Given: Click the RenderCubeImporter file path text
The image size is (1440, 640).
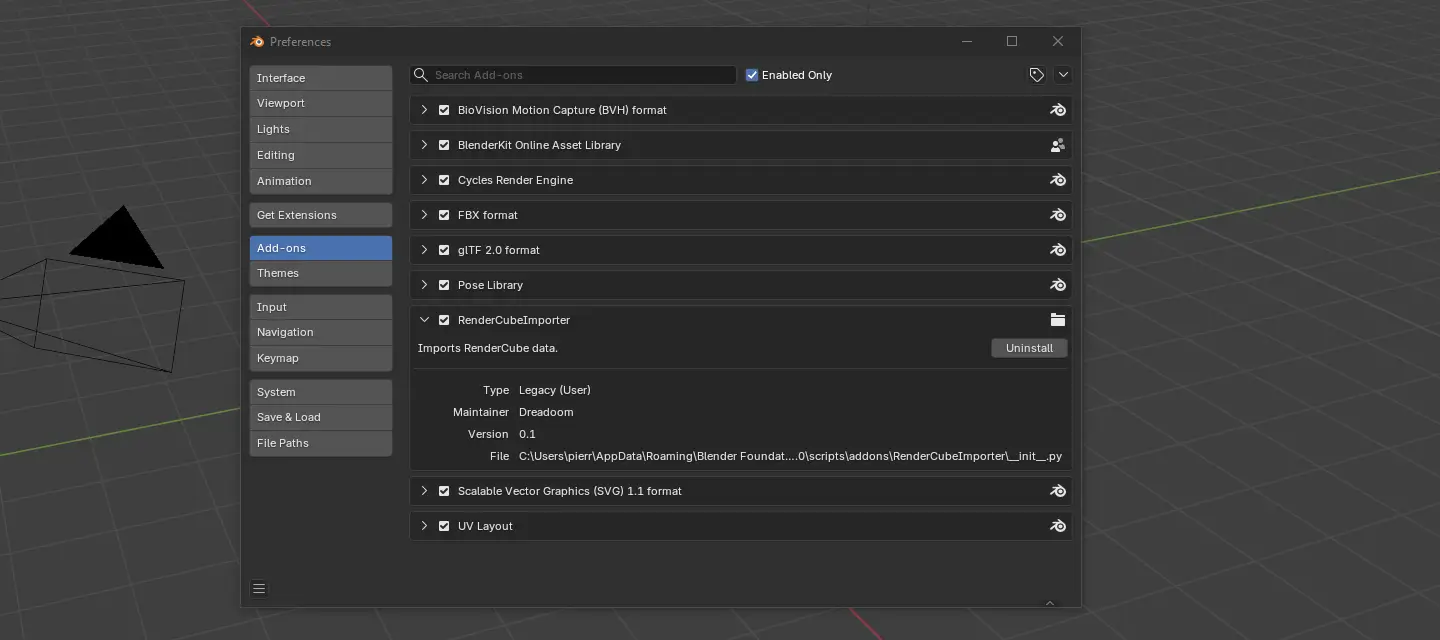Looking at the screenshot, I should pos(790,456).
